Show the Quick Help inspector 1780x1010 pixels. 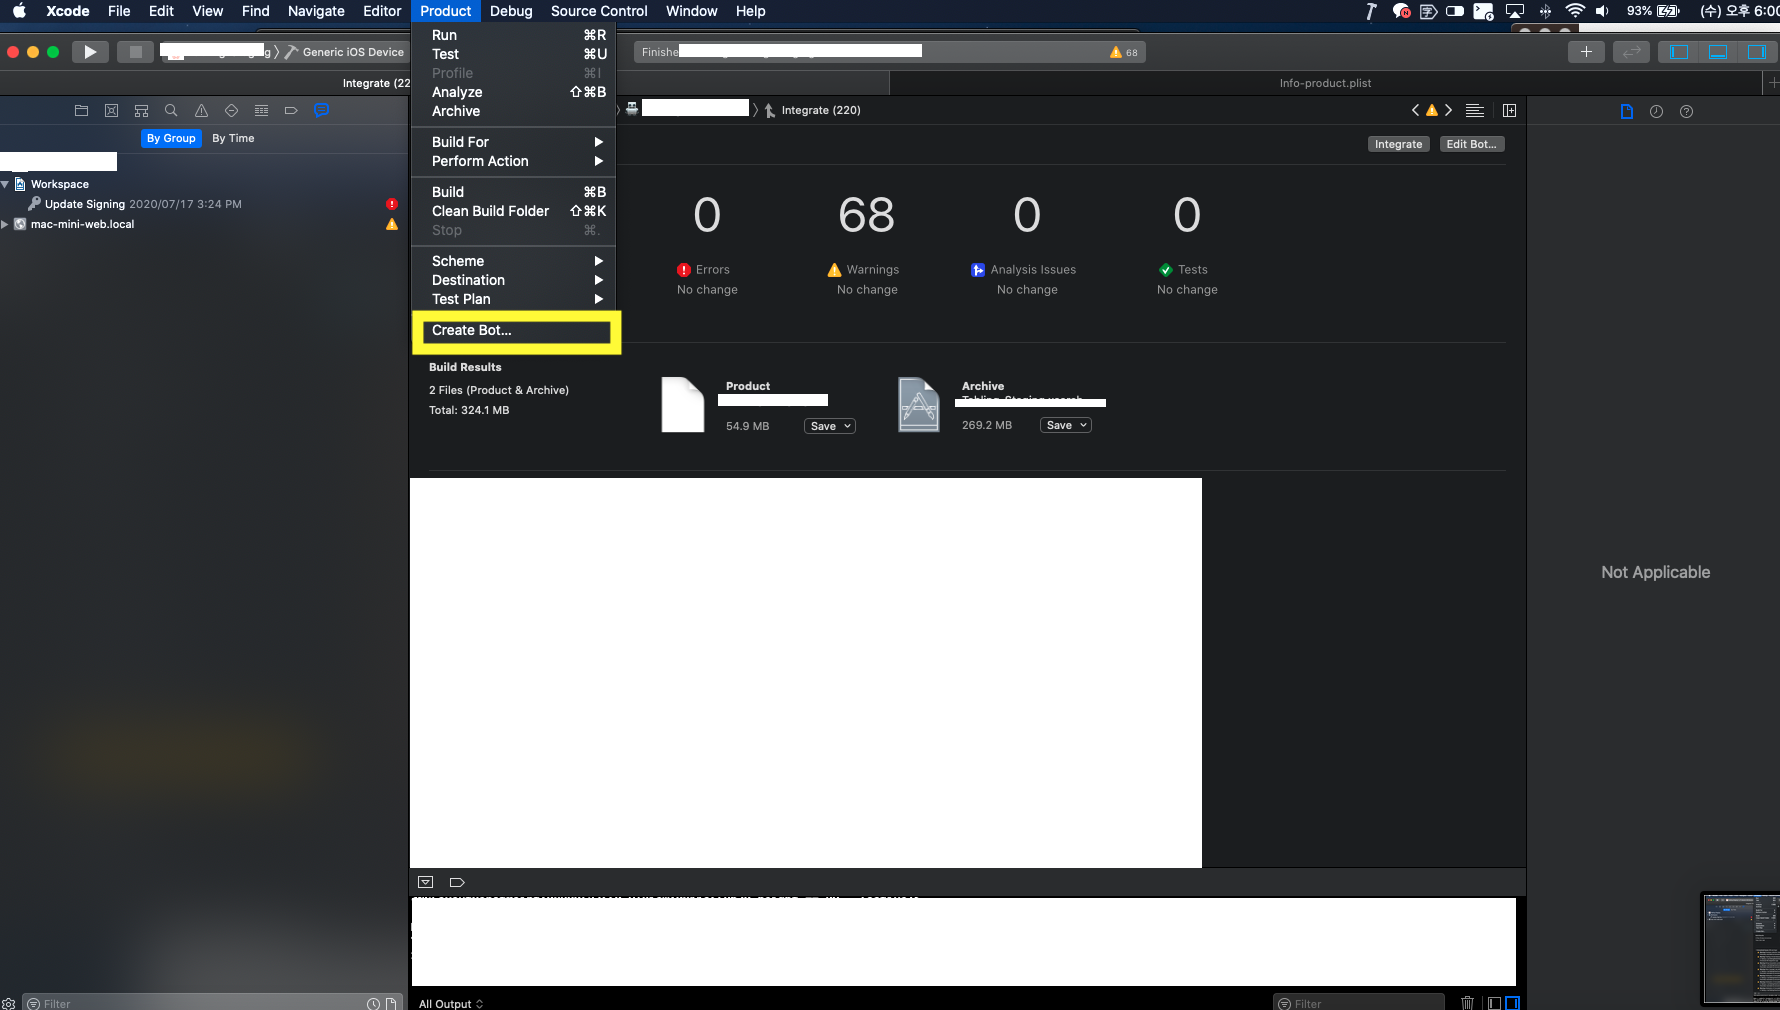1686,112
